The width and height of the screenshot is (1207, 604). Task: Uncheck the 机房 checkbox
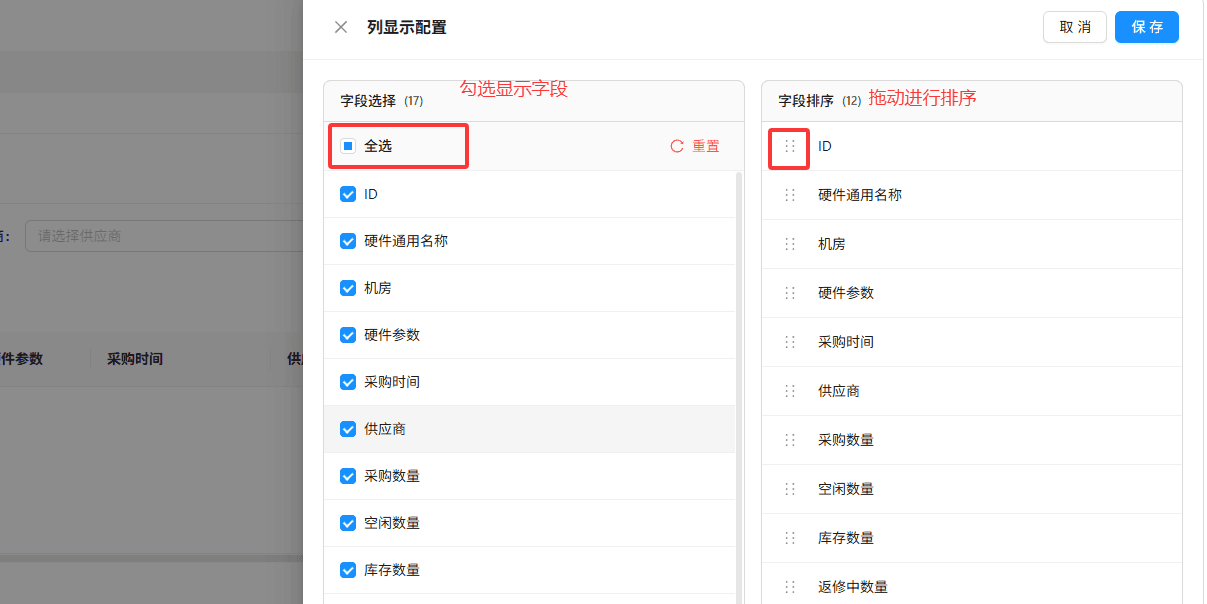[x=348, y=288]
